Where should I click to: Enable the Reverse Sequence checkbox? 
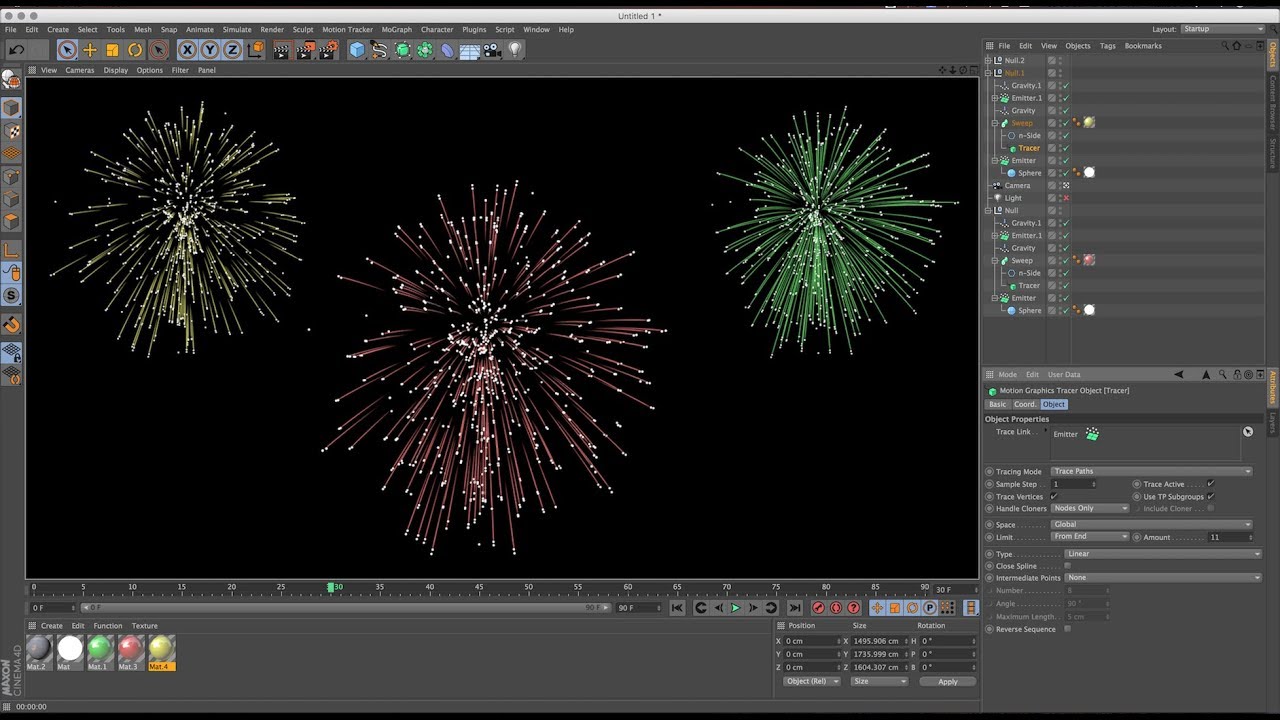tap(1068, 629)
